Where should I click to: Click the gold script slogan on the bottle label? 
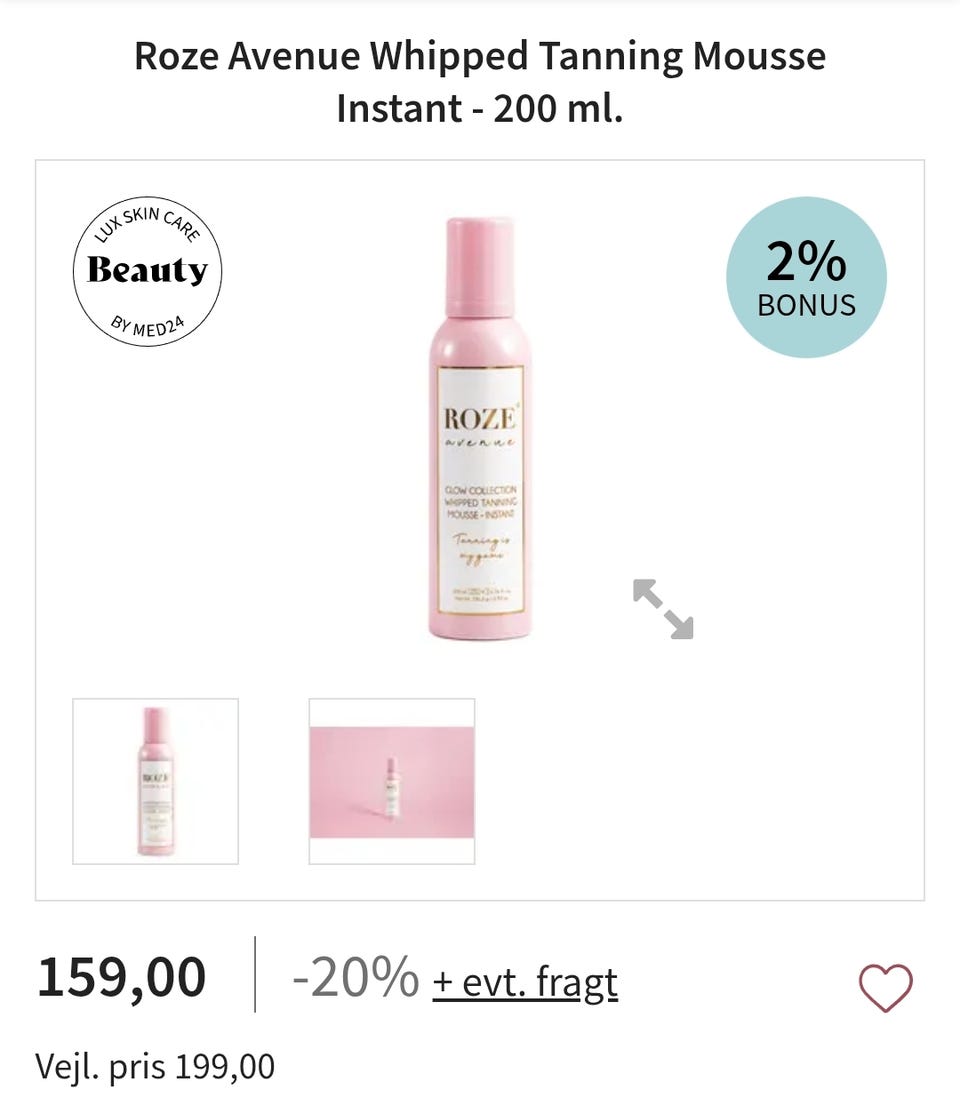pos(481,547)
